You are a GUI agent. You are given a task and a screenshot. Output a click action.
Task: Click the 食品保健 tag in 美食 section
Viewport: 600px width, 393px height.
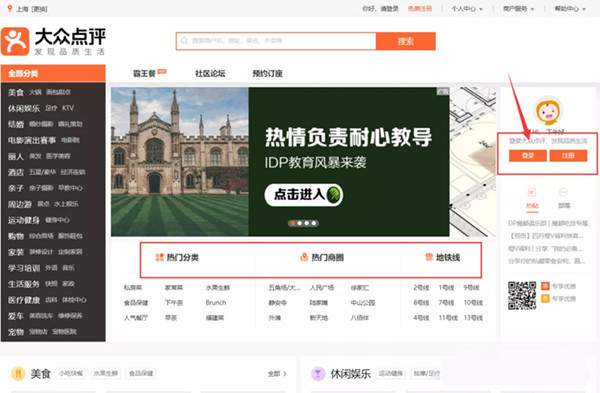click(x=141, y=373)
